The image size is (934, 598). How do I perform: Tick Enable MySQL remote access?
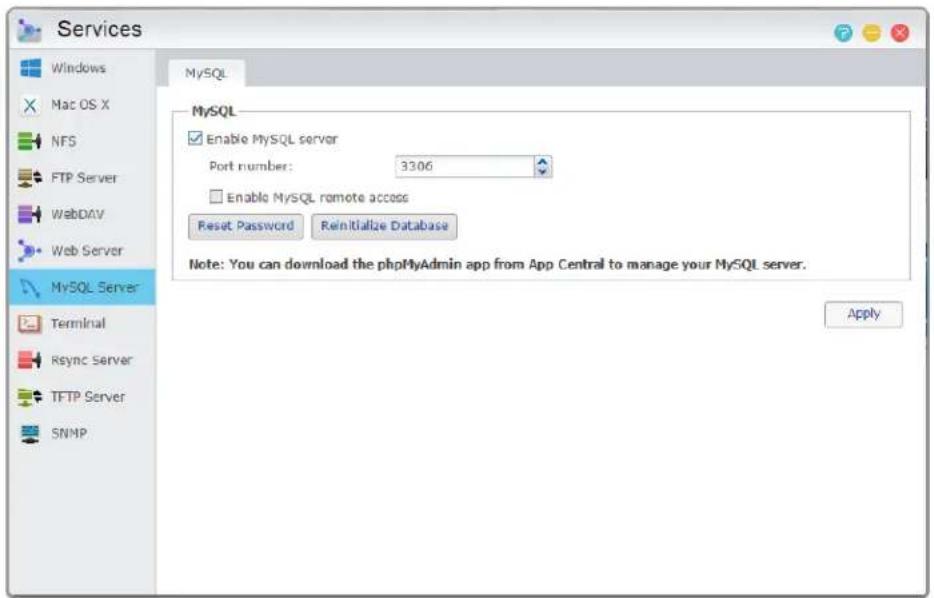(x=216, y=196)
